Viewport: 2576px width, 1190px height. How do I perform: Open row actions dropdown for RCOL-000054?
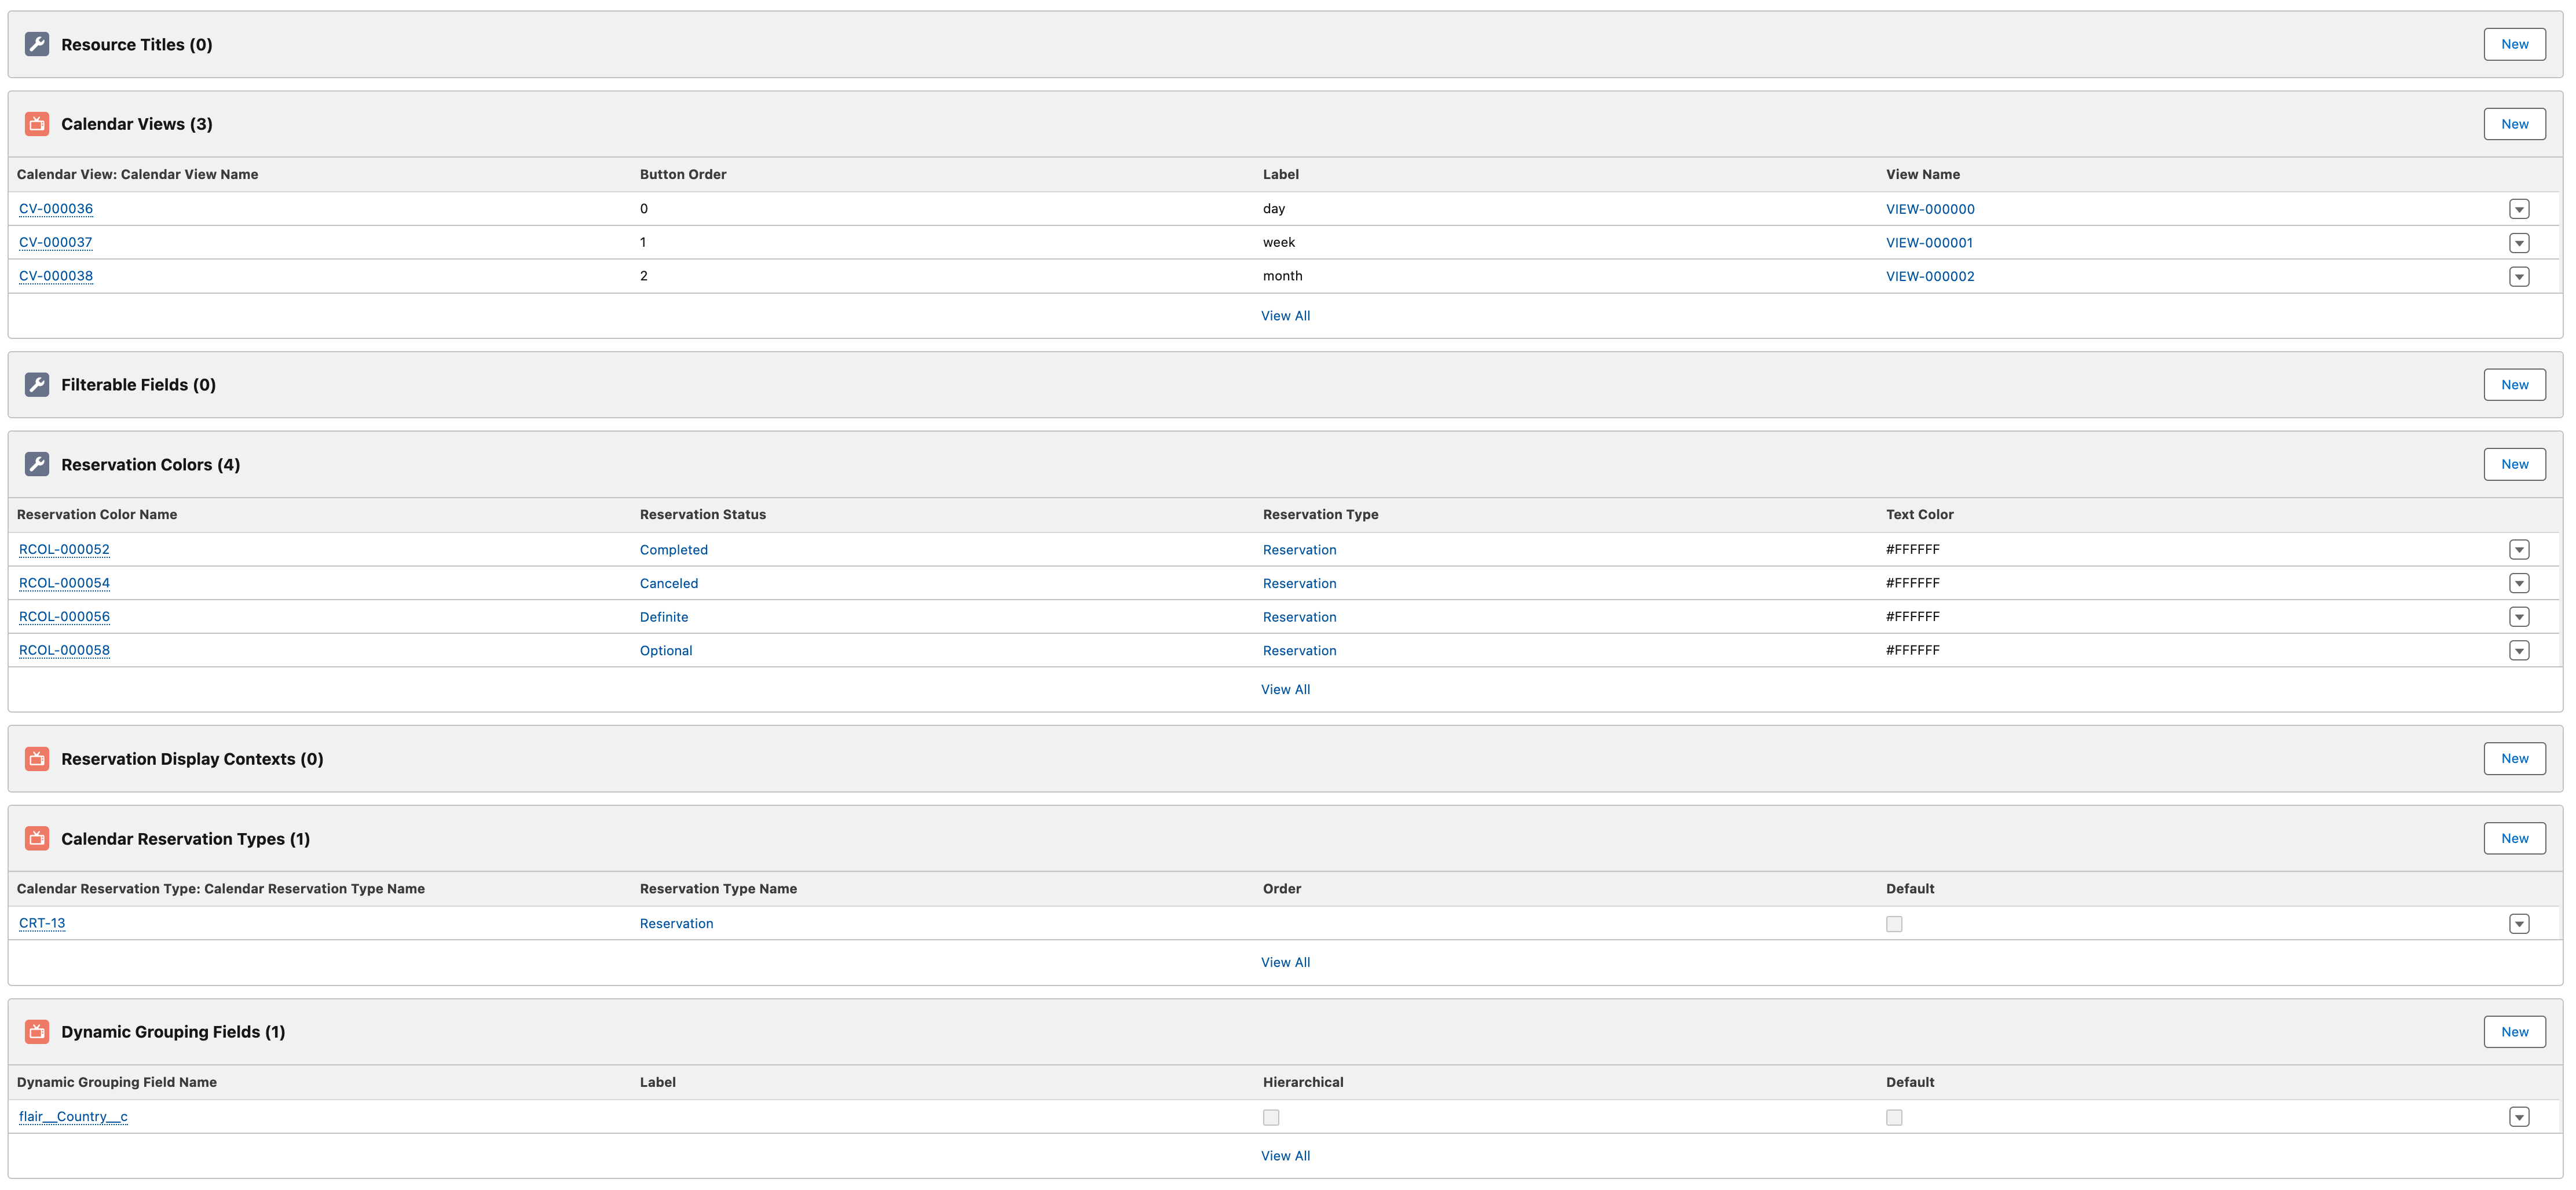tap(2519, 583)
